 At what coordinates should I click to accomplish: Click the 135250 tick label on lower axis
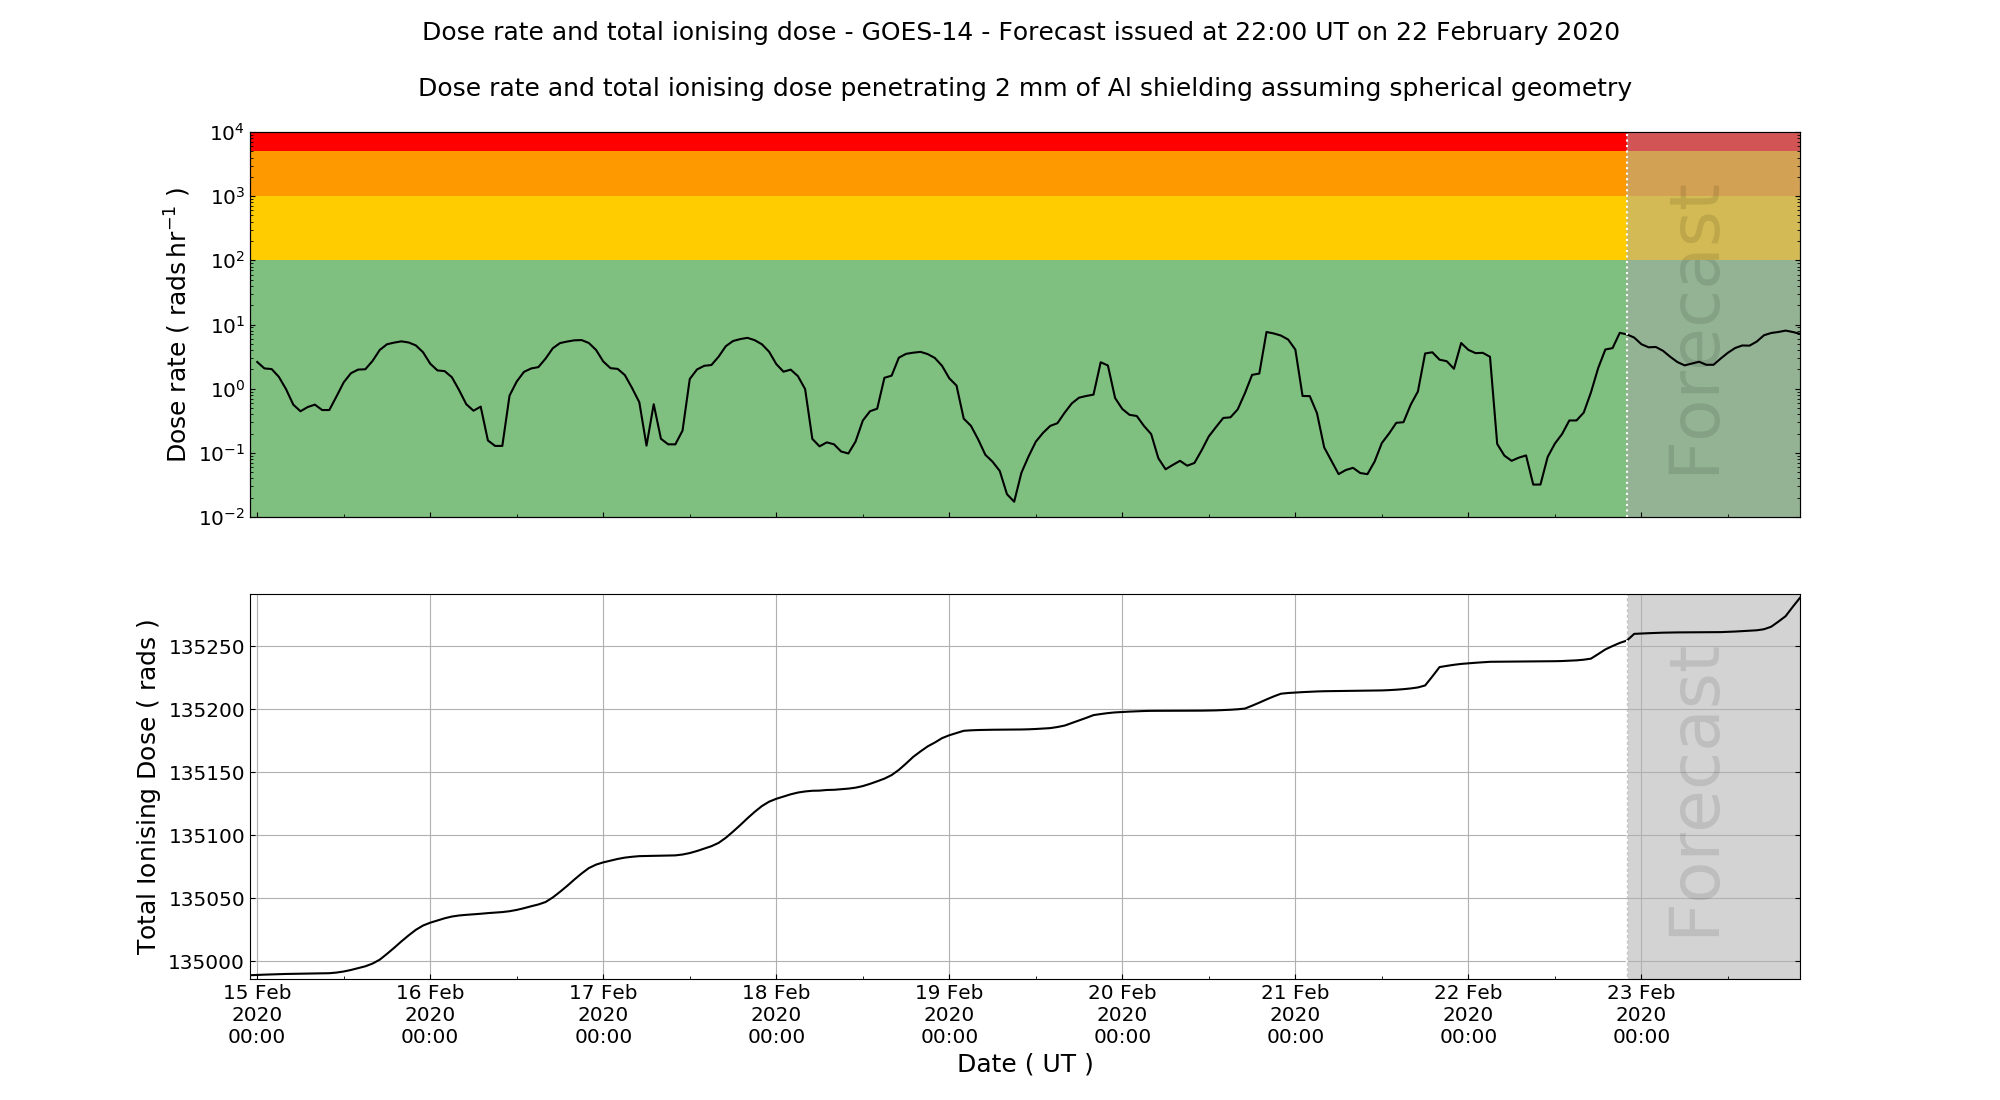click(205, 647)
